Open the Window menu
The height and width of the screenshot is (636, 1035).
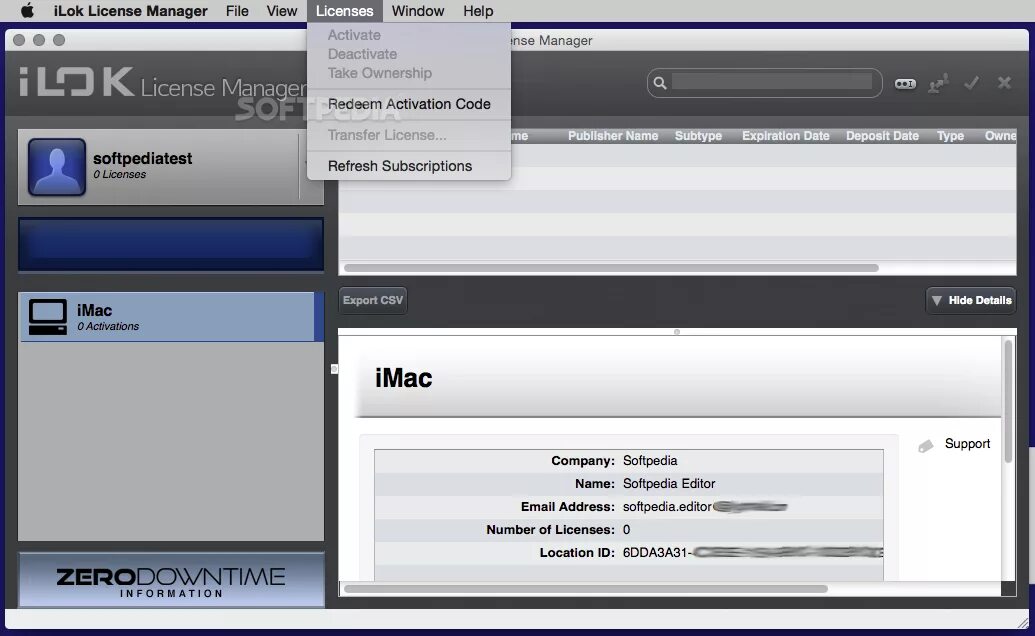tap(418, 11)
